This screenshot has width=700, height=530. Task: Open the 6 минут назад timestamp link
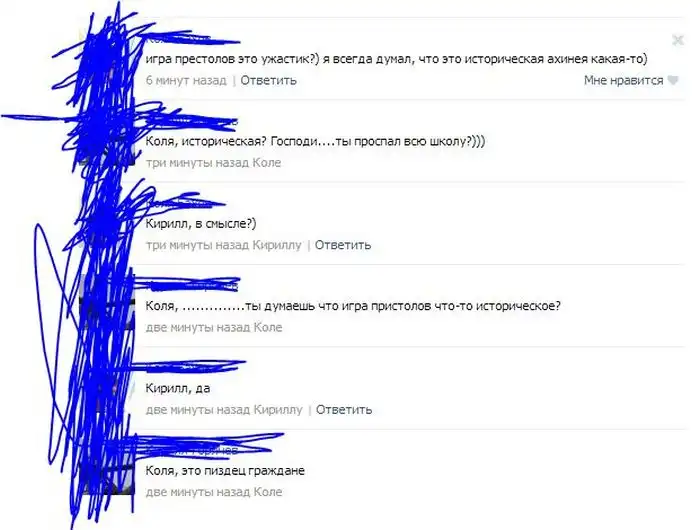(x=186, y=80)
